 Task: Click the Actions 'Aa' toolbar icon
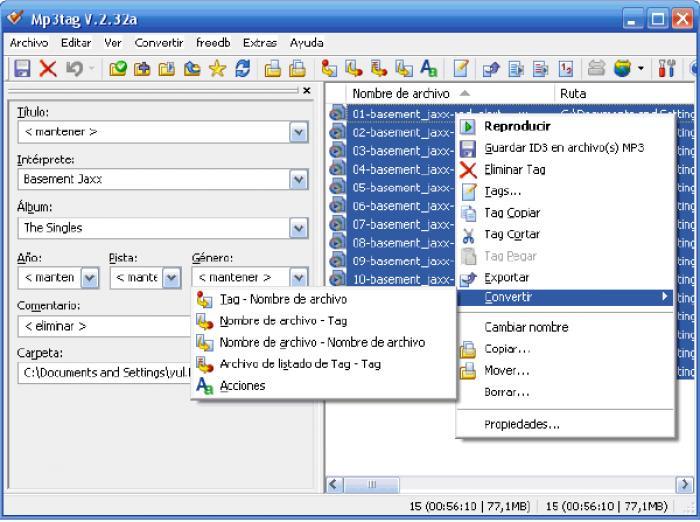429,69
